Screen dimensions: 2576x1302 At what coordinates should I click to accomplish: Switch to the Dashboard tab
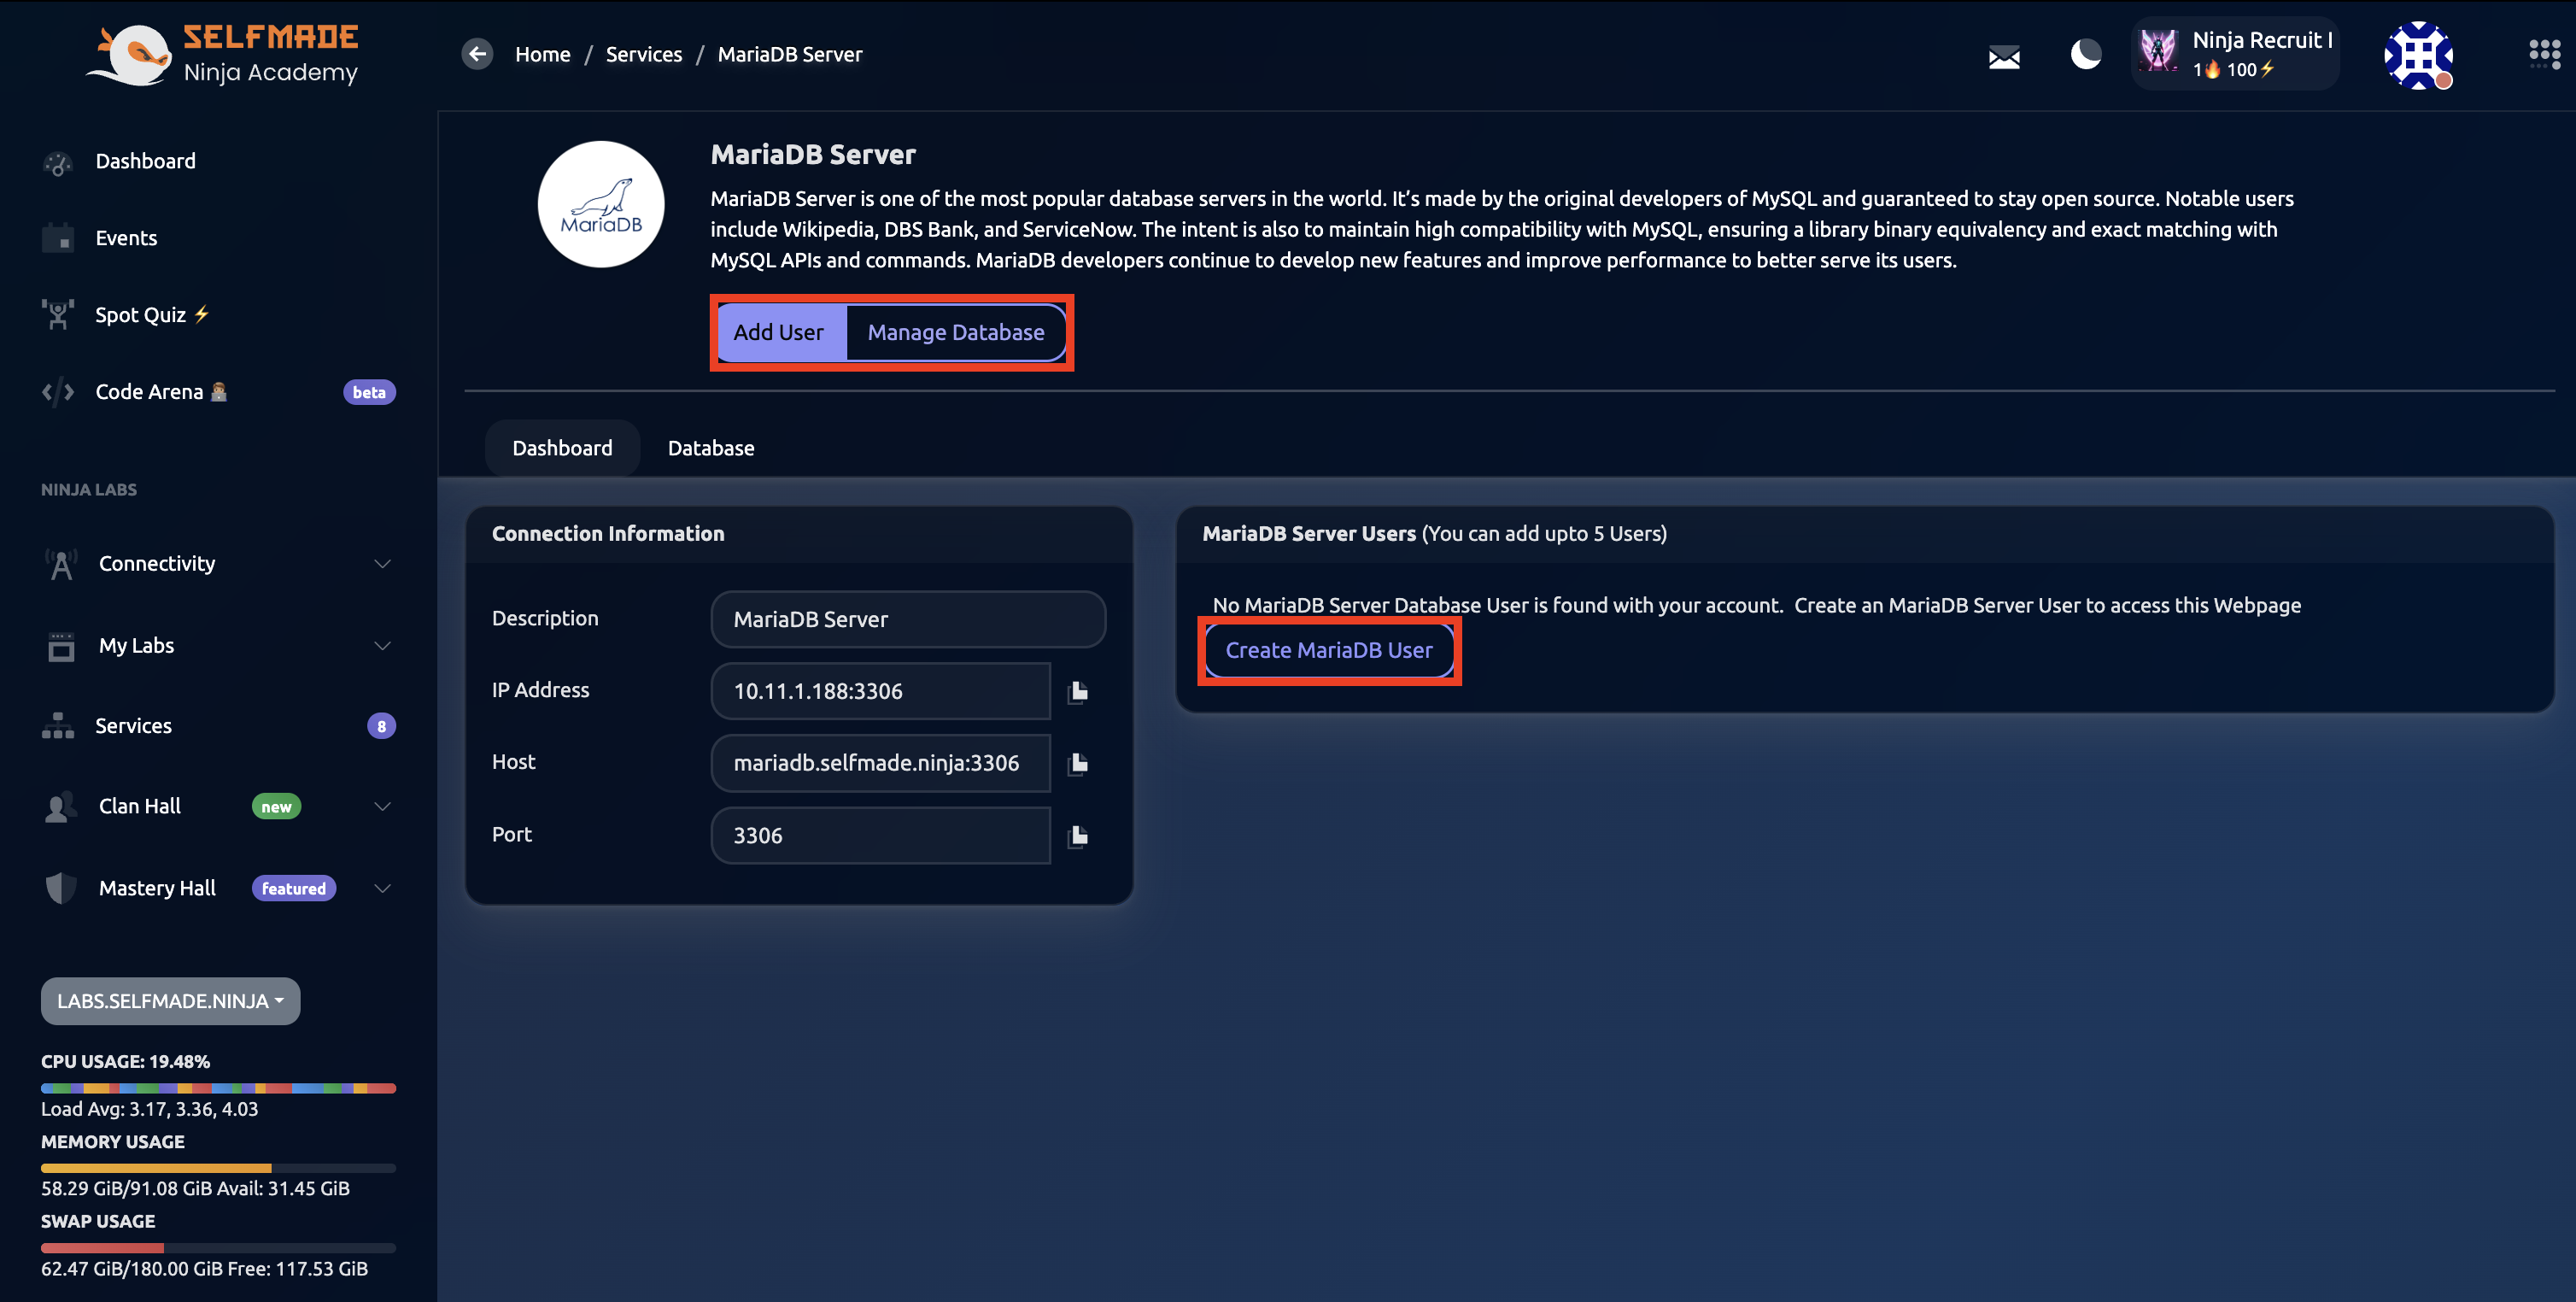562,448
